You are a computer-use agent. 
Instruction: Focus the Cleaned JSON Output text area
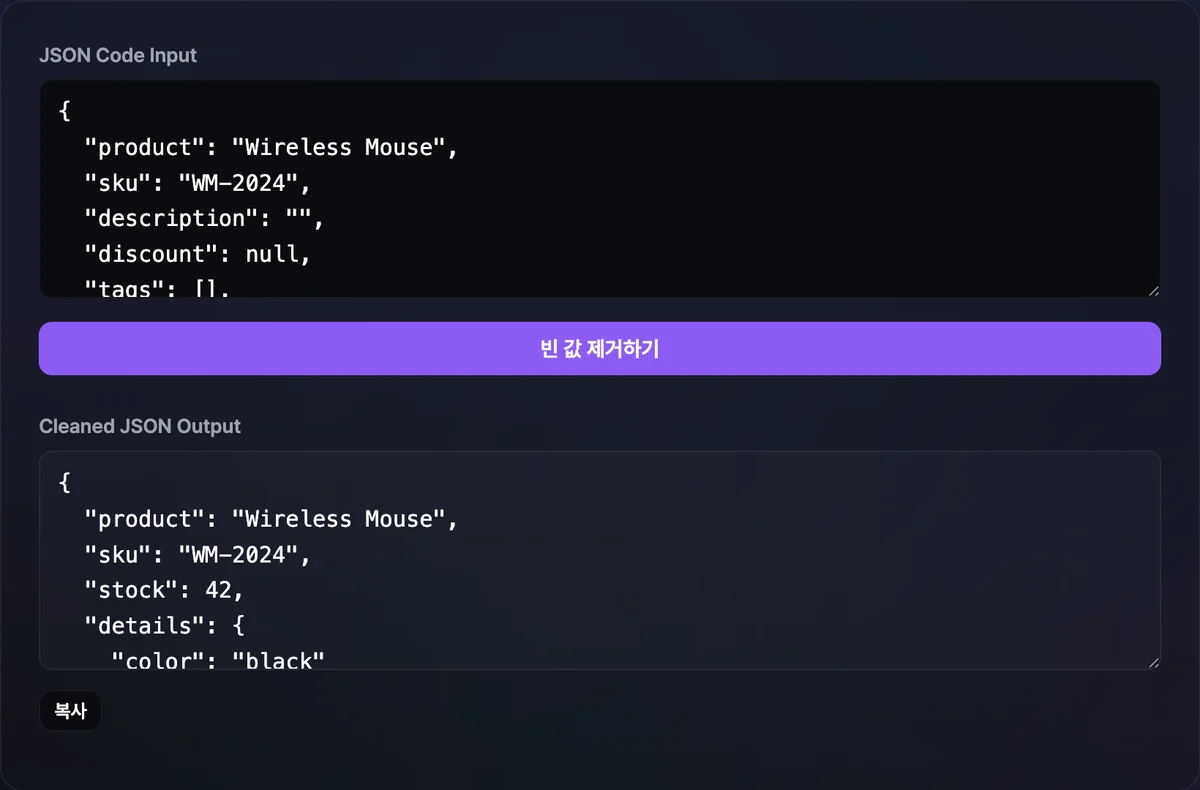point(600,560)
